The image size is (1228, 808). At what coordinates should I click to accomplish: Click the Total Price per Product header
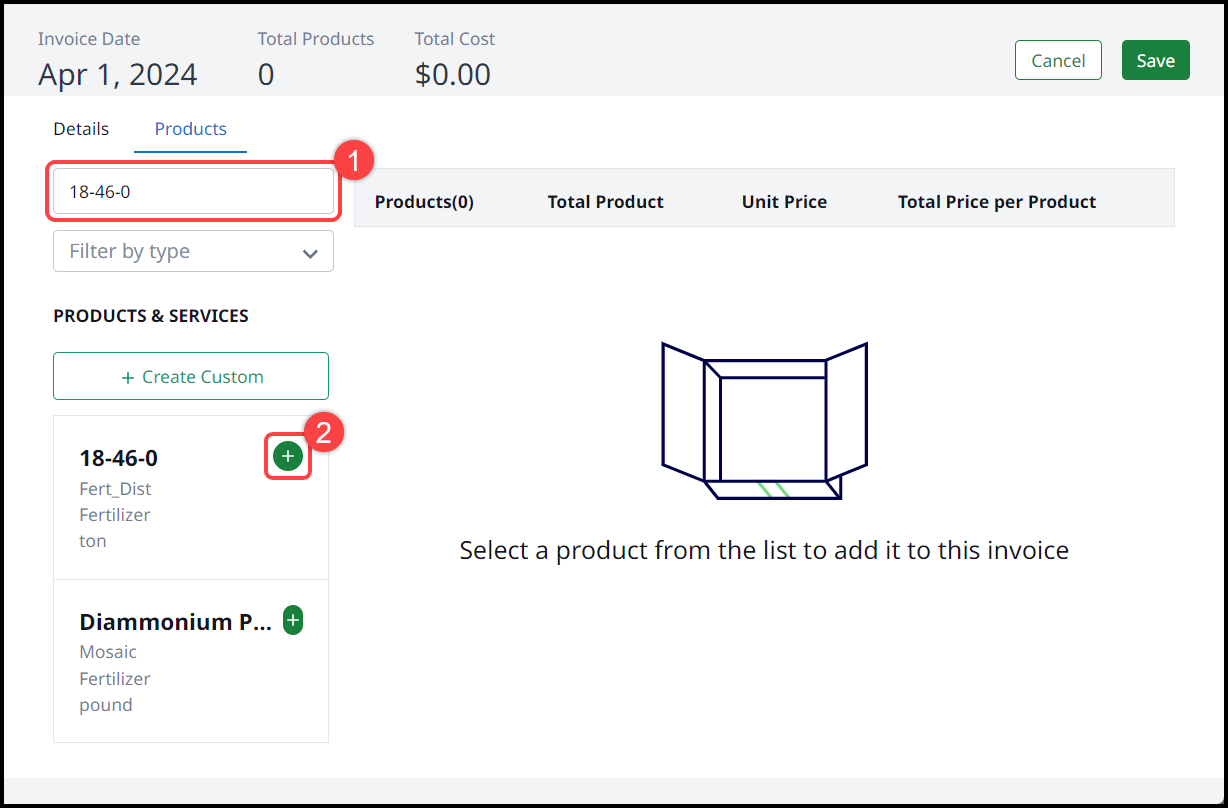coord(996,202)
